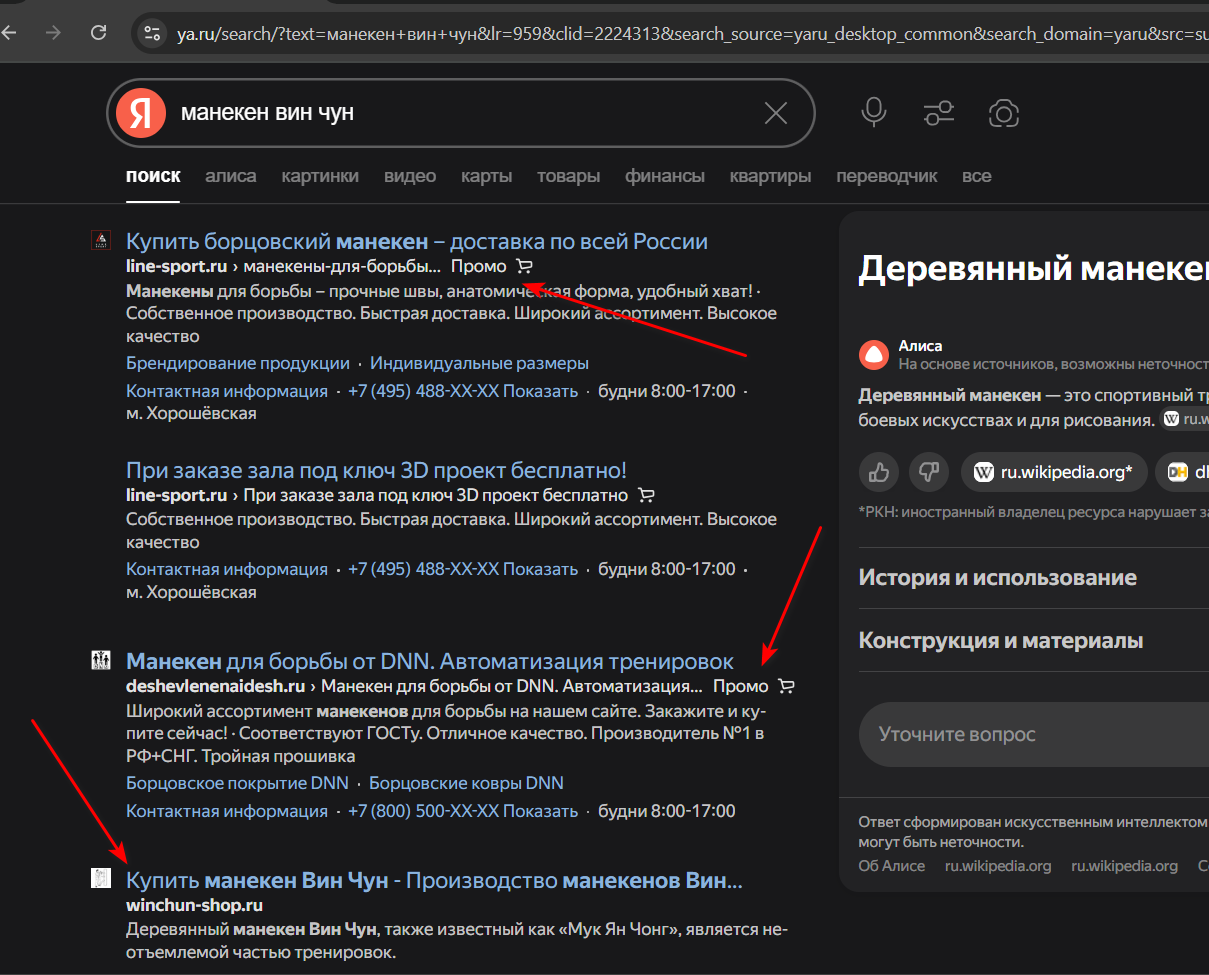Open image search camera icon
1209x975 pixels.
click(1003, 113)
